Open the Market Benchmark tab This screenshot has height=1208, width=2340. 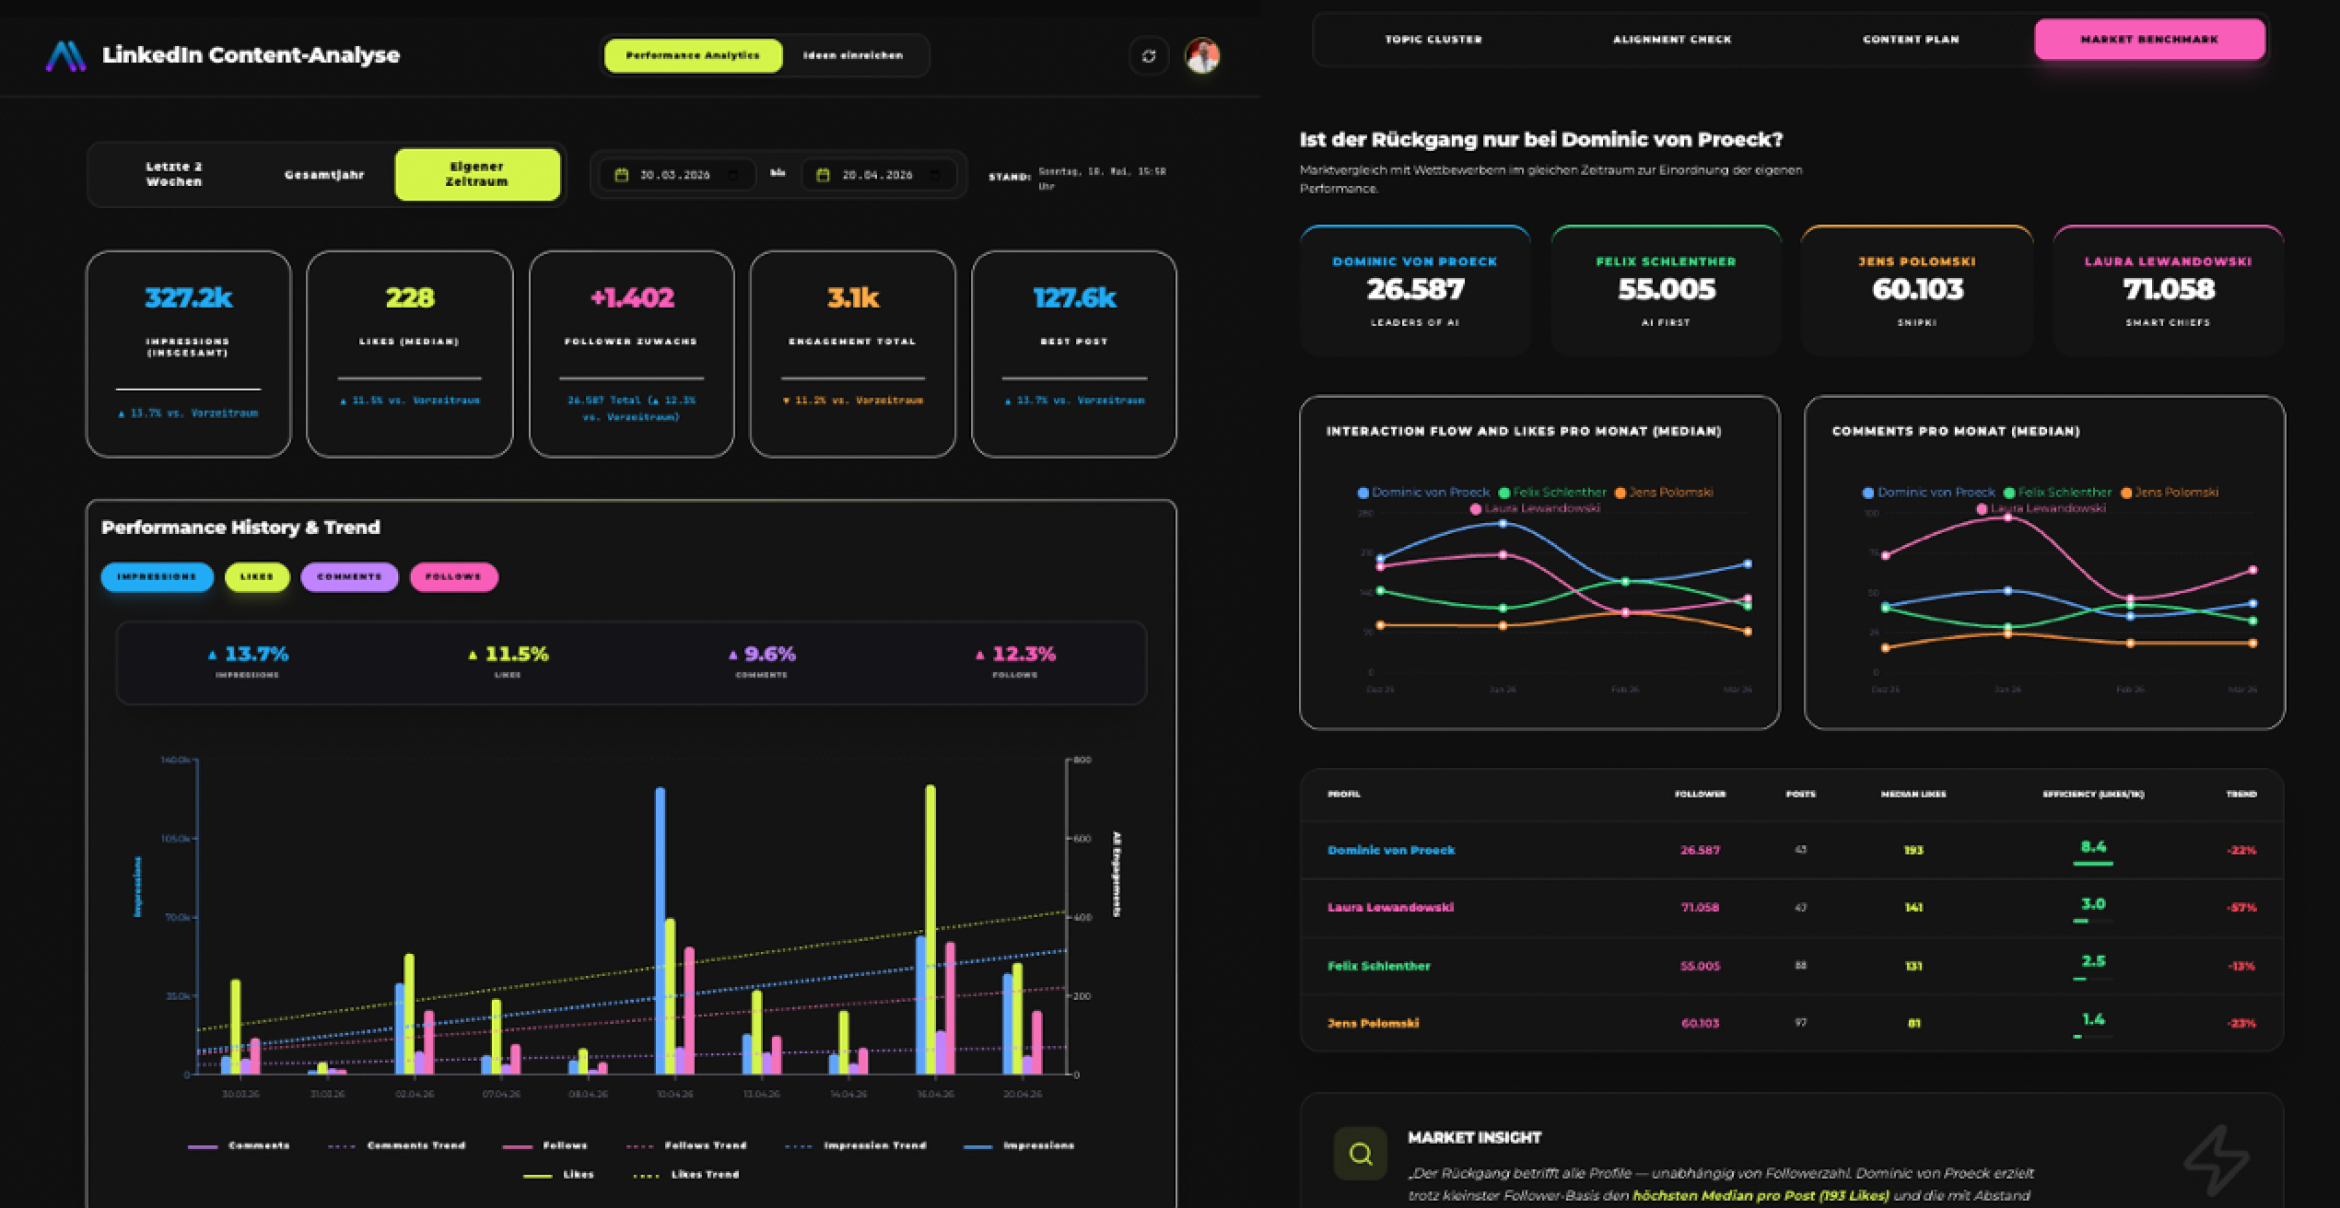tap(2149, 39)
